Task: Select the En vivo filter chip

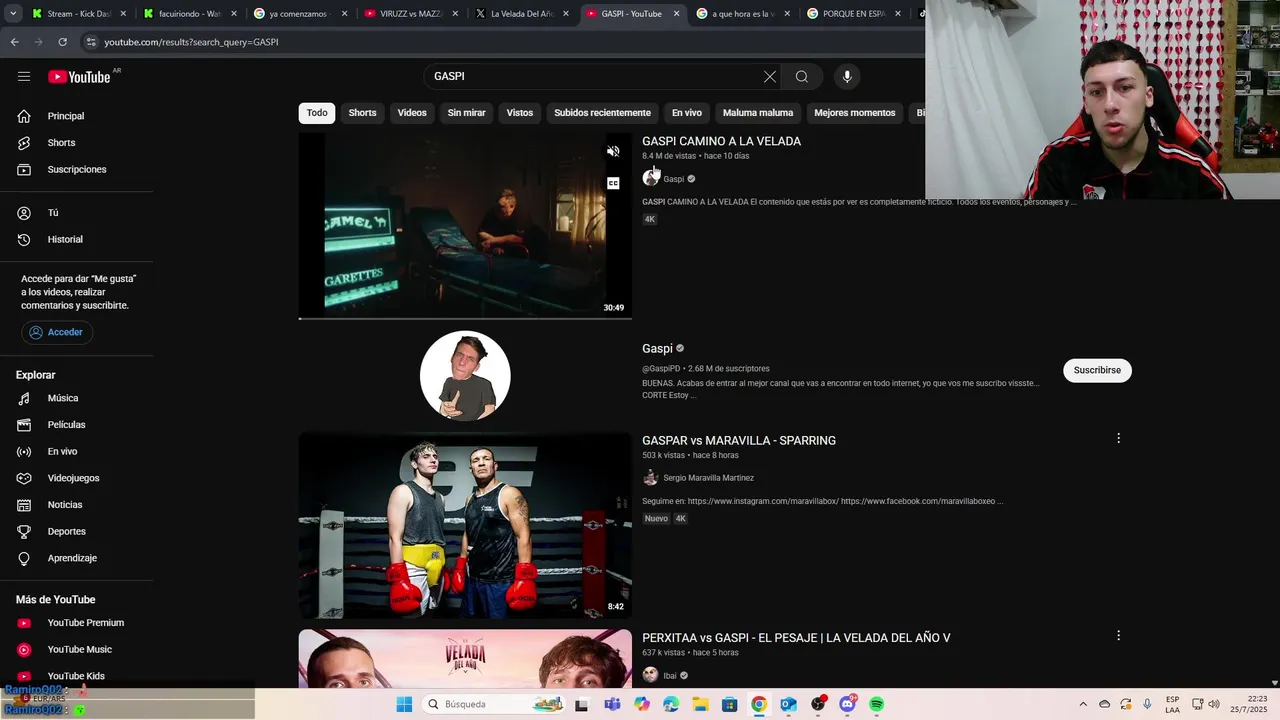Action: coord(686,113)
